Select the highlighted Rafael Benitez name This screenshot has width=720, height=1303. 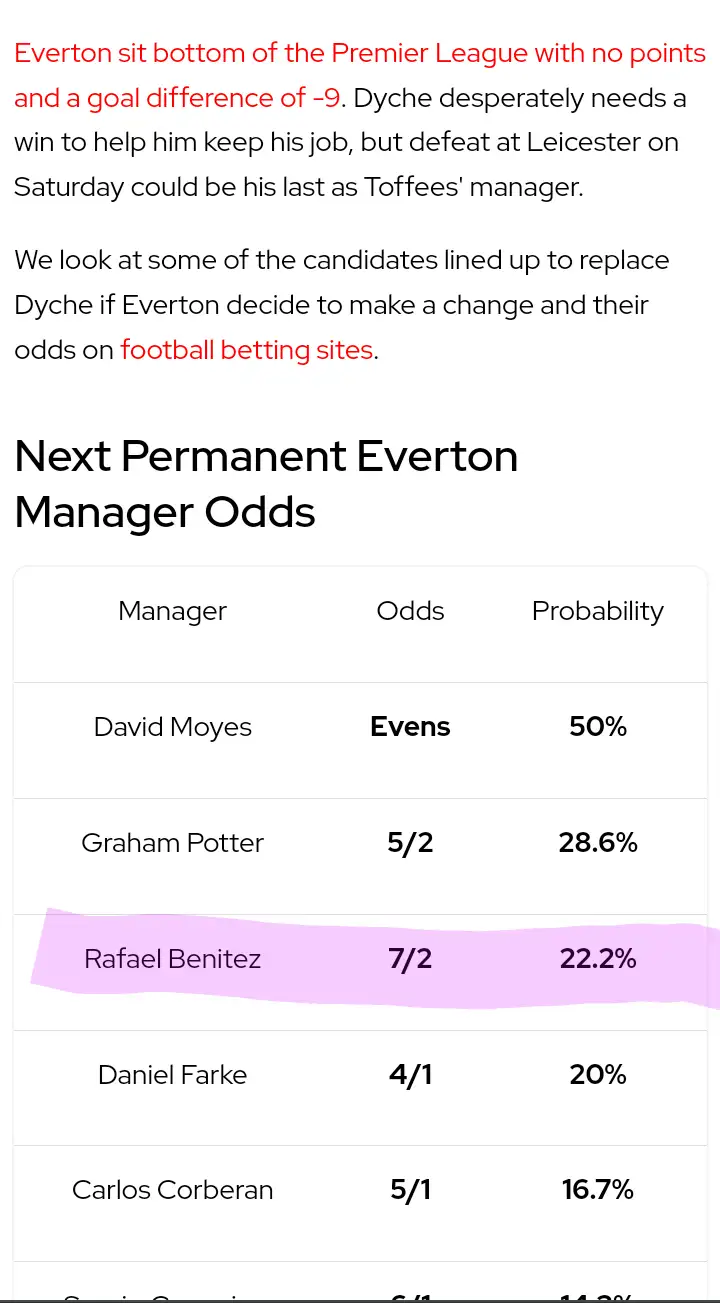172,959
